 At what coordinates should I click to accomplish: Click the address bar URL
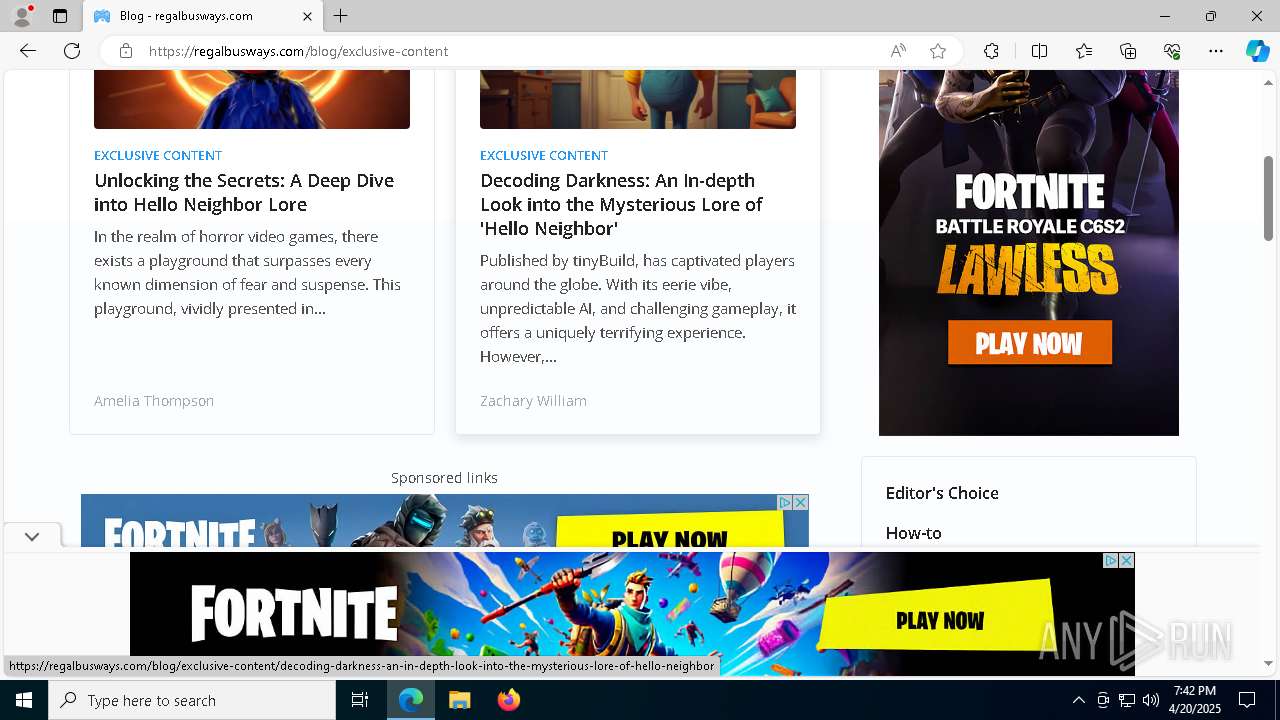click(x=298, y=51)
